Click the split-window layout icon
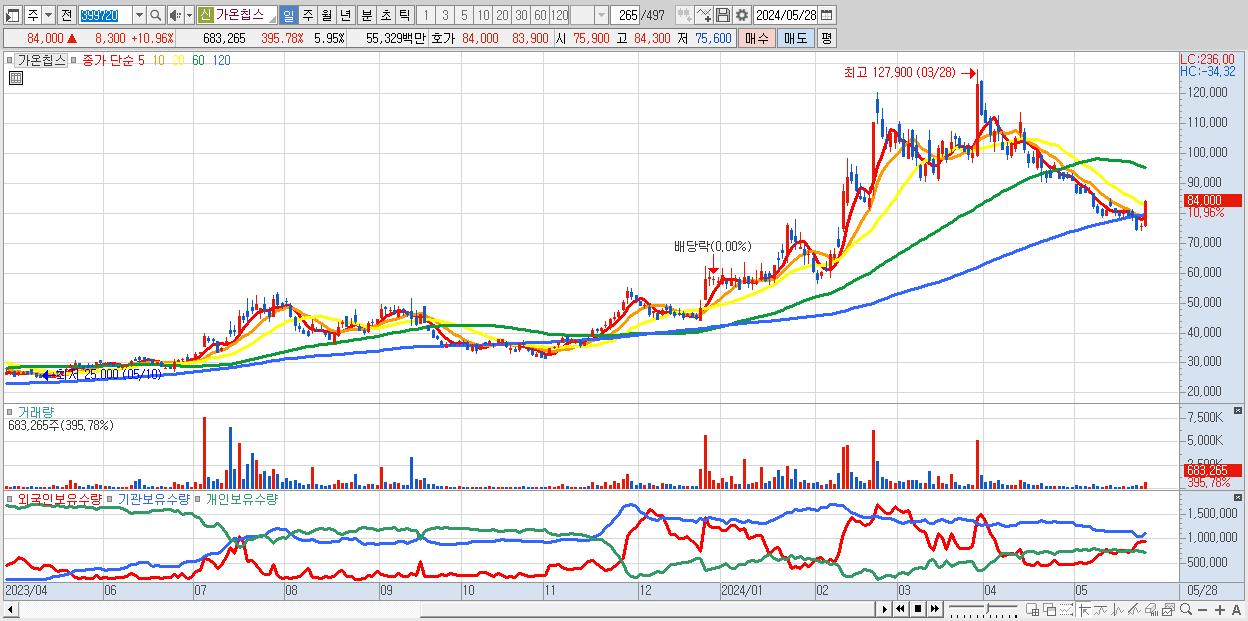This screenshot has width=1248, height=621. (1033, 609)
